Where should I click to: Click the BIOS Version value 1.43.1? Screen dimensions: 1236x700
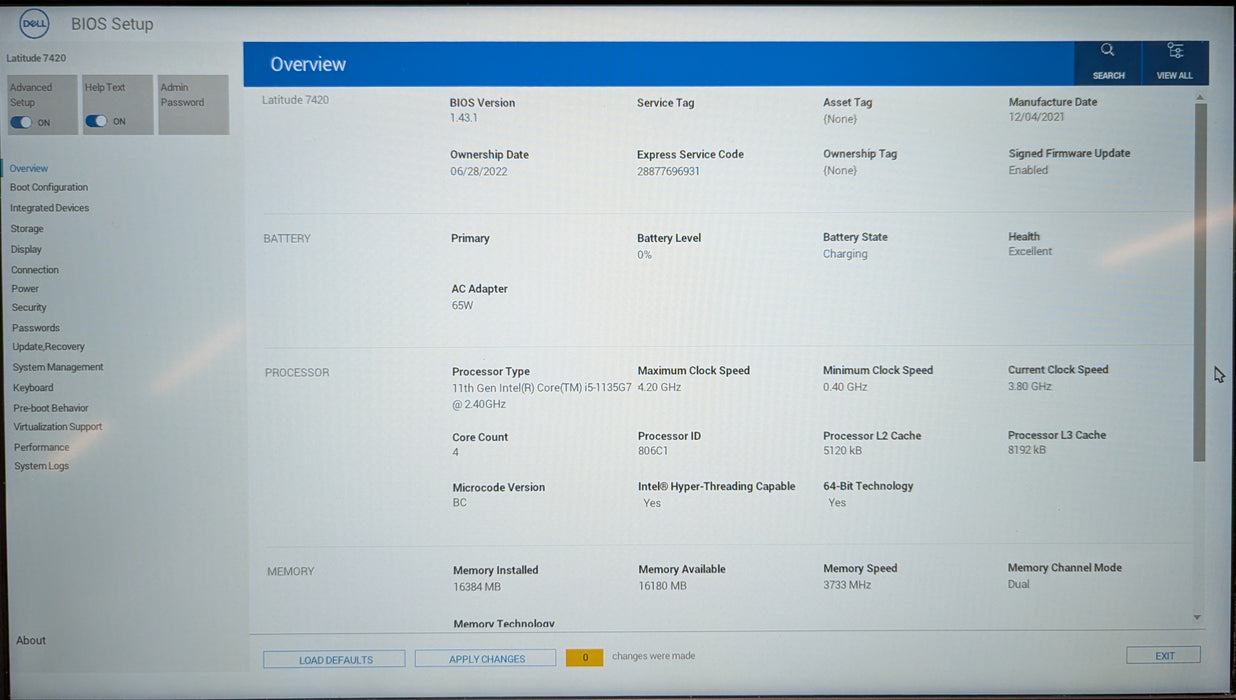pos(464,118)
